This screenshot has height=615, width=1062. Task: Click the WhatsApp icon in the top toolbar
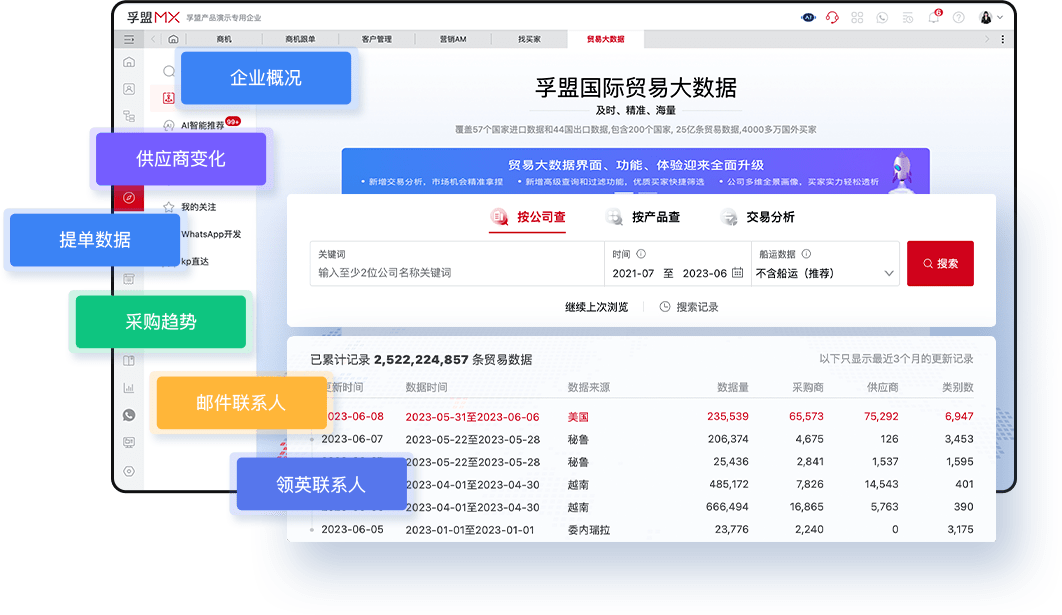[882, 17]
